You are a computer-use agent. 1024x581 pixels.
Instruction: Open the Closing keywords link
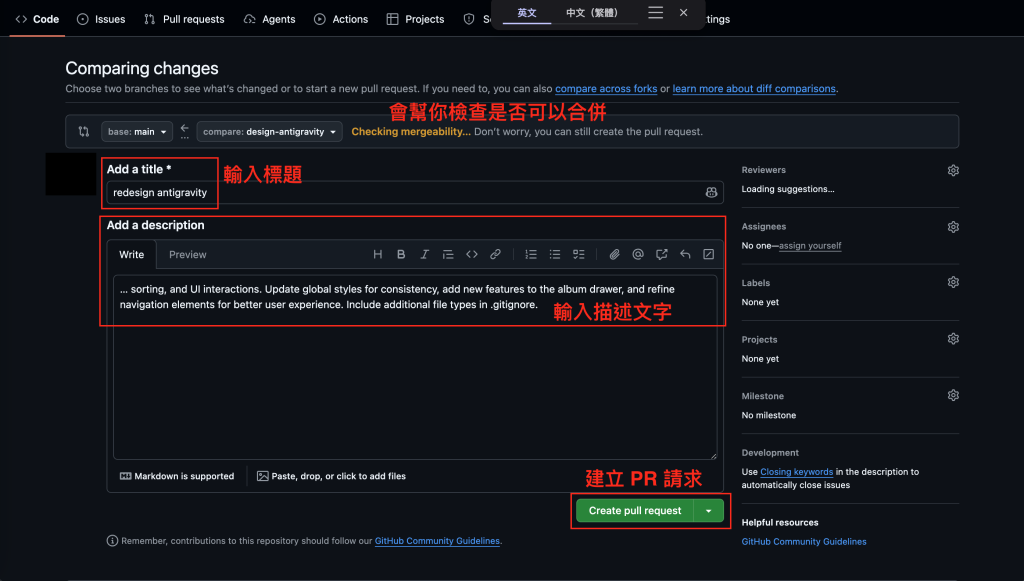[797, 472]
